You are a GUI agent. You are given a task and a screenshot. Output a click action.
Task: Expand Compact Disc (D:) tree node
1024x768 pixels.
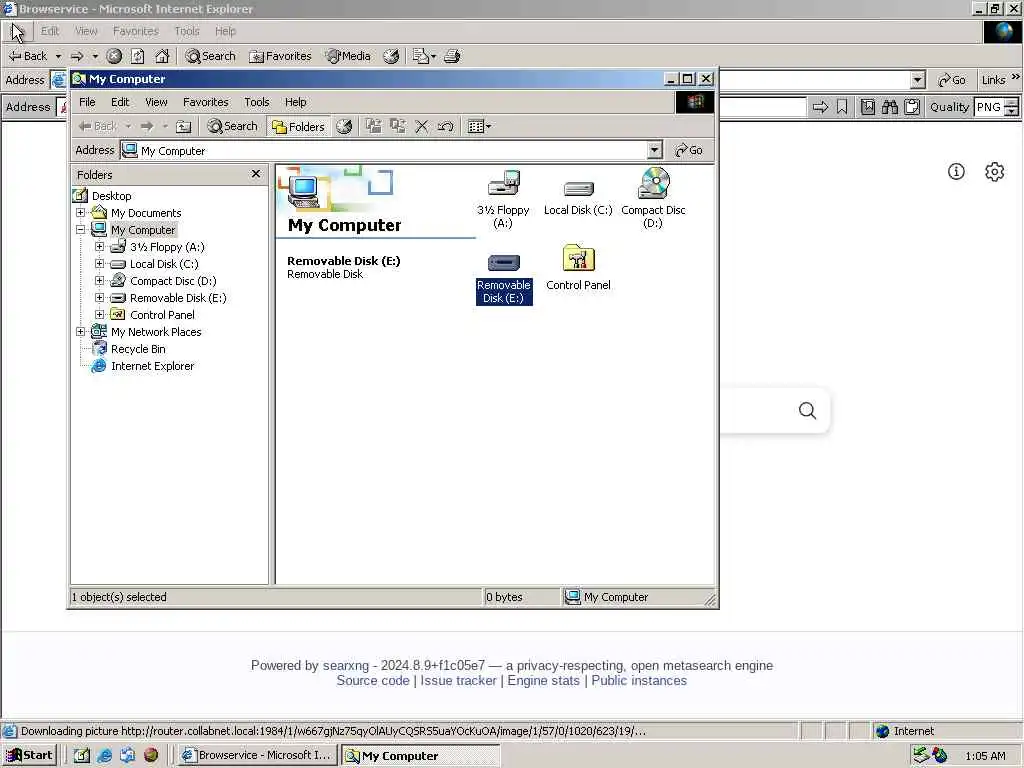[99, 281]
